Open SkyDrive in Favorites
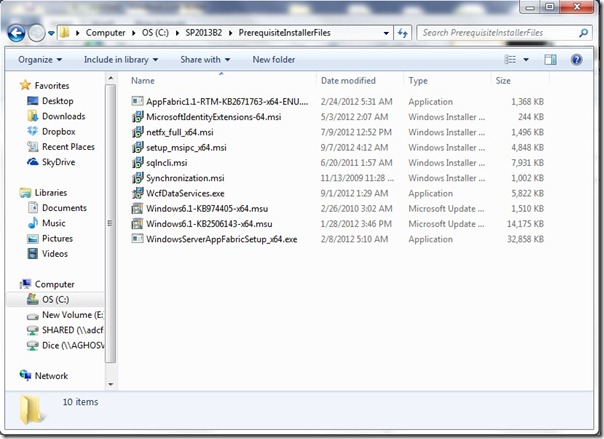Image resolution: width=604 pixels, height=439 pixels. click(59, 162)
